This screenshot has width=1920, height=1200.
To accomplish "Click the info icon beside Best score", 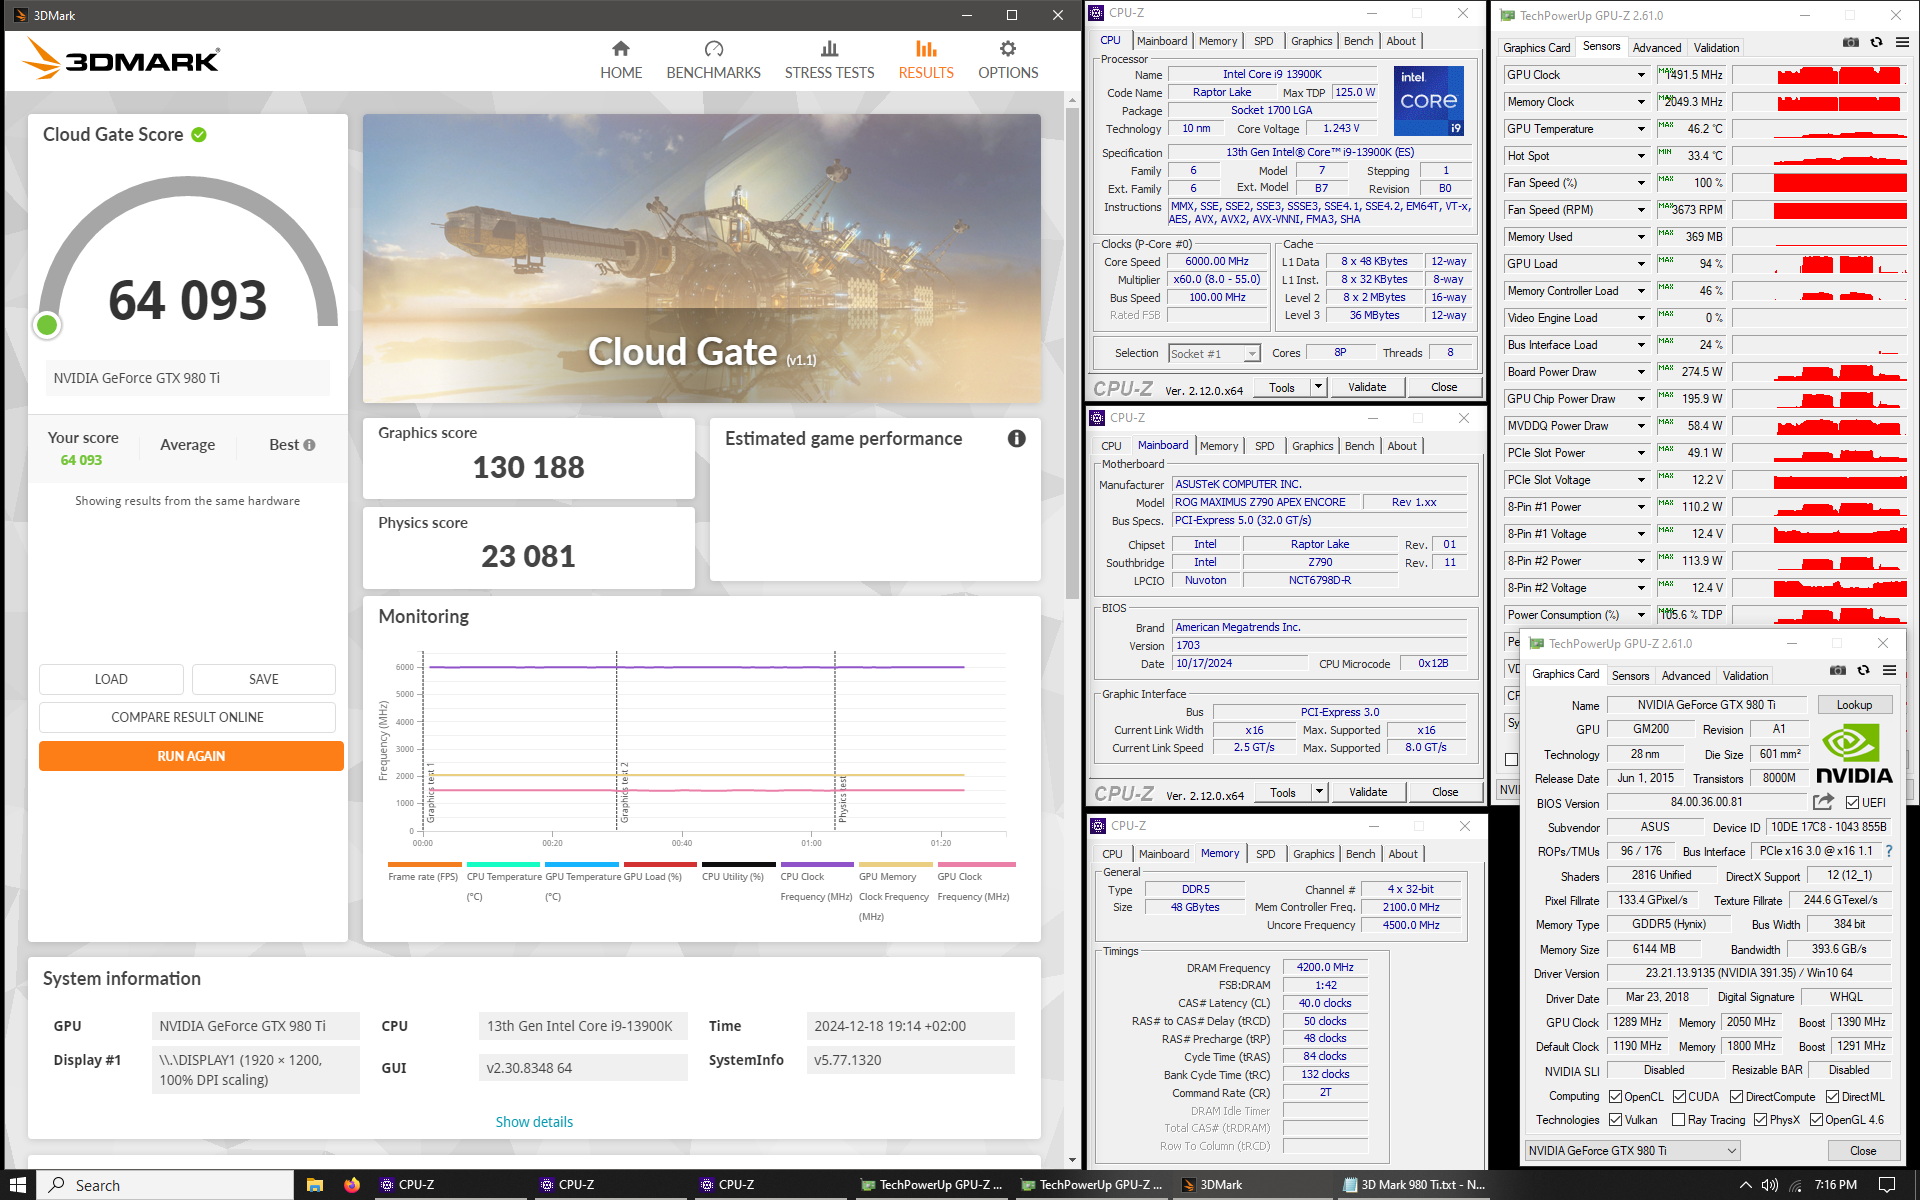I will pos(309,445).
